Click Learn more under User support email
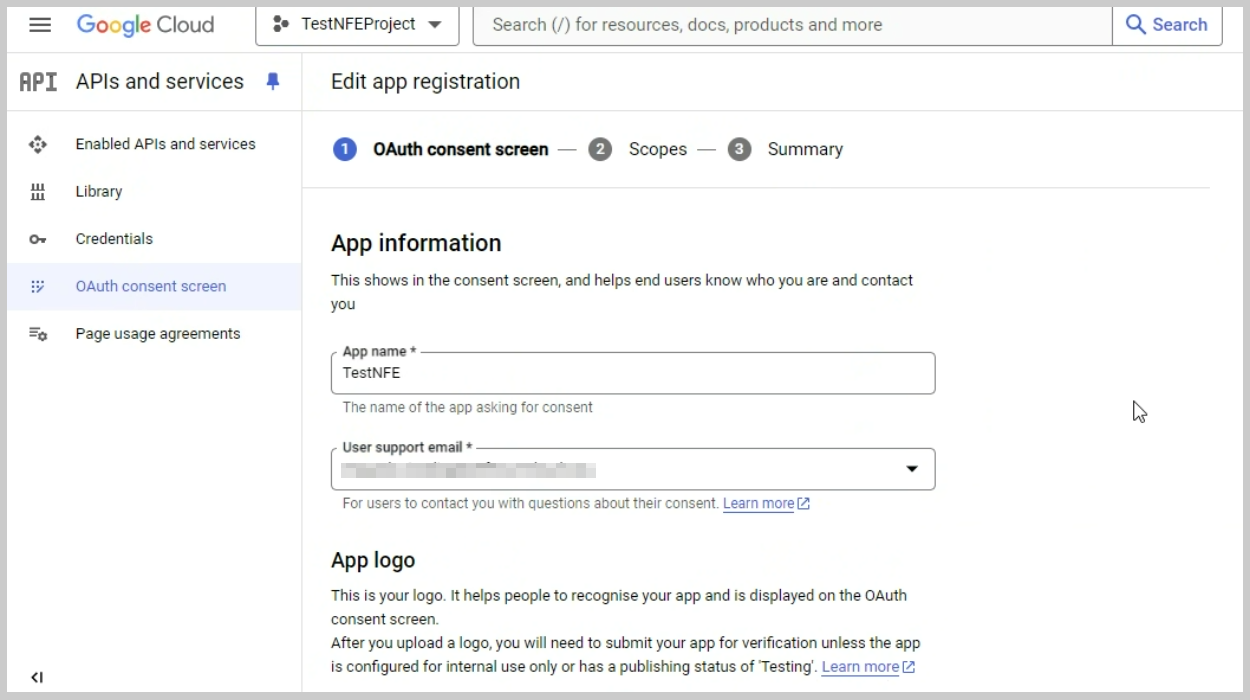This screenshot has height=700, width=1250. click(766, 504)
